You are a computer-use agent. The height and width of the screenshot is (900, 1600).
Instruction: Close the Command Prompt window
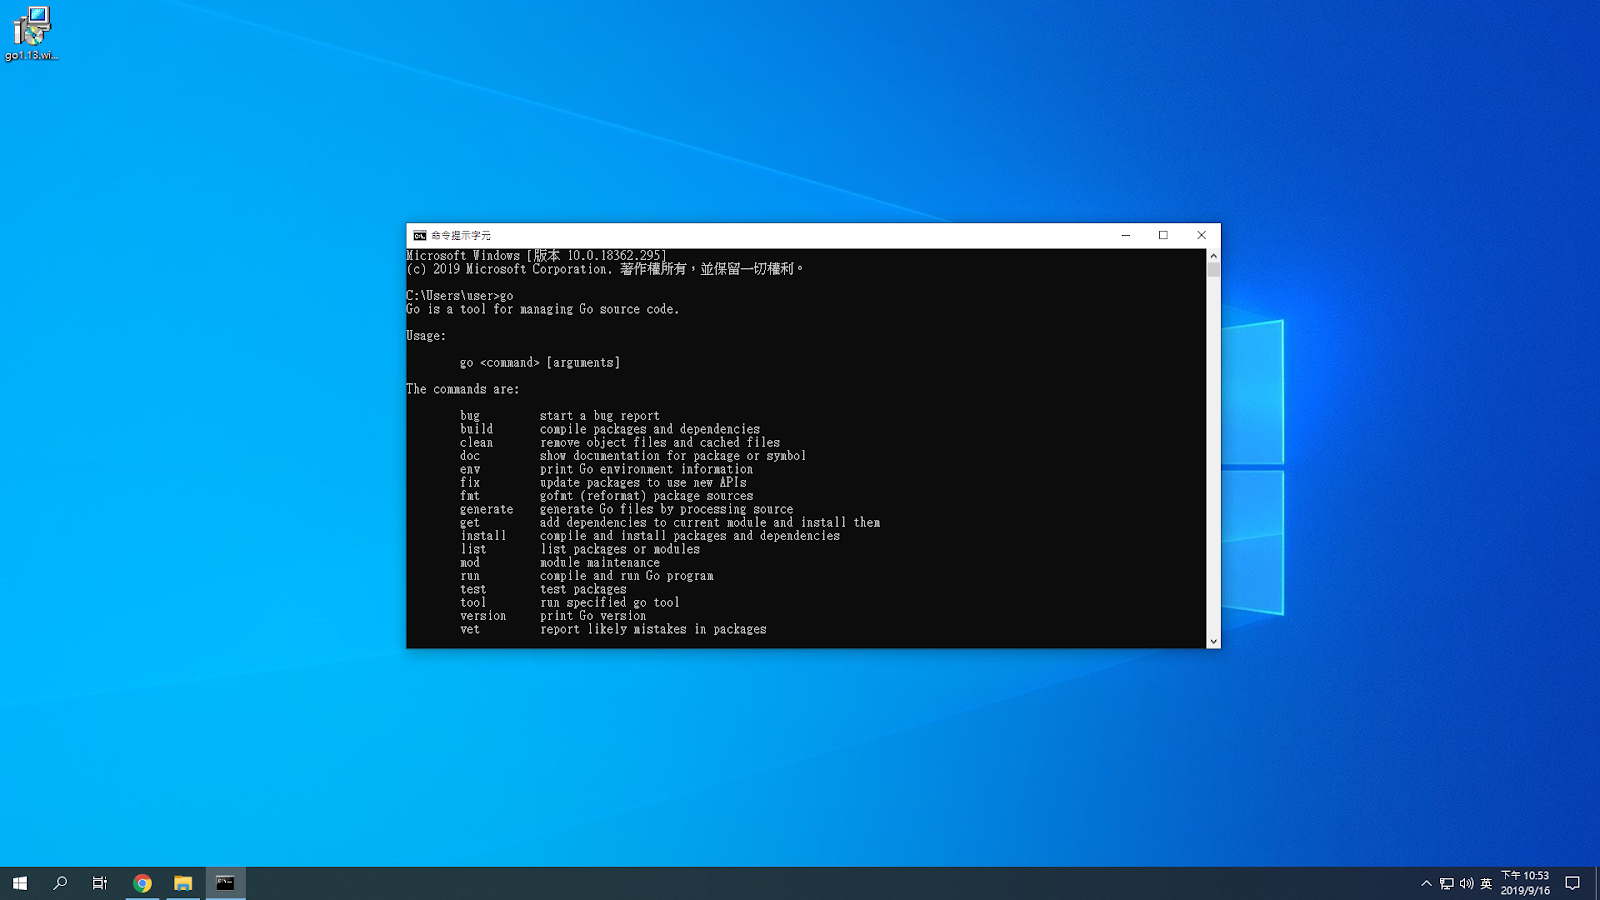click(x=1201, y=236)
